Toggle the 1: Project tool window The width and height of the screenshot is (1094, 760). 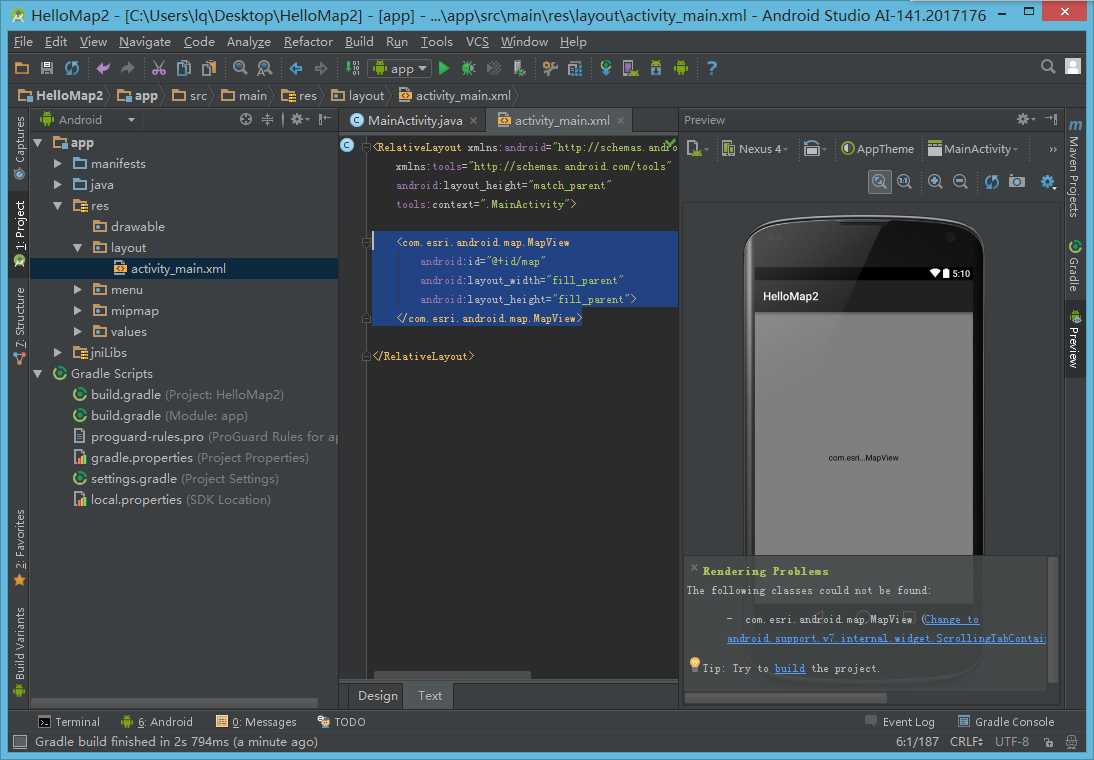click(19, 232)
